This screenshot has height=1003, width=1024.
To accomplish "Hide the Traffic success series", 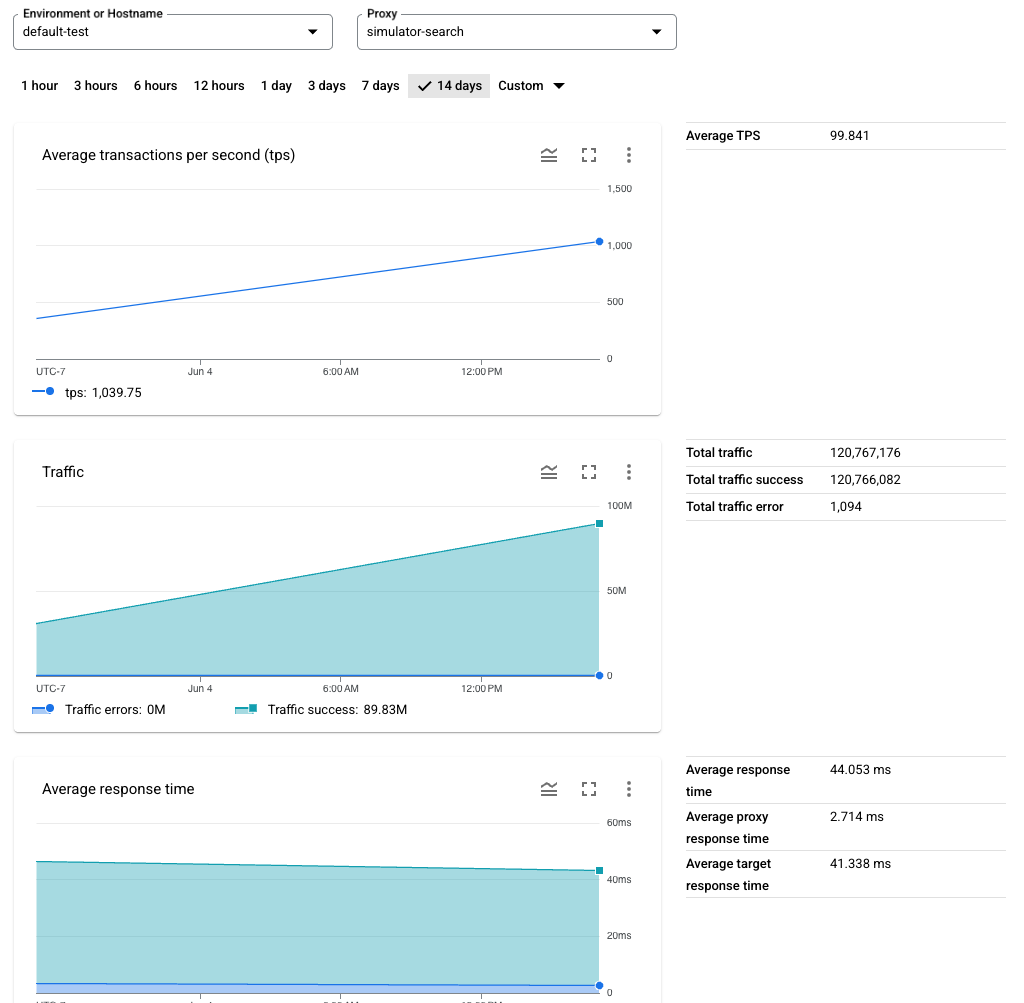I will (320, 709).
